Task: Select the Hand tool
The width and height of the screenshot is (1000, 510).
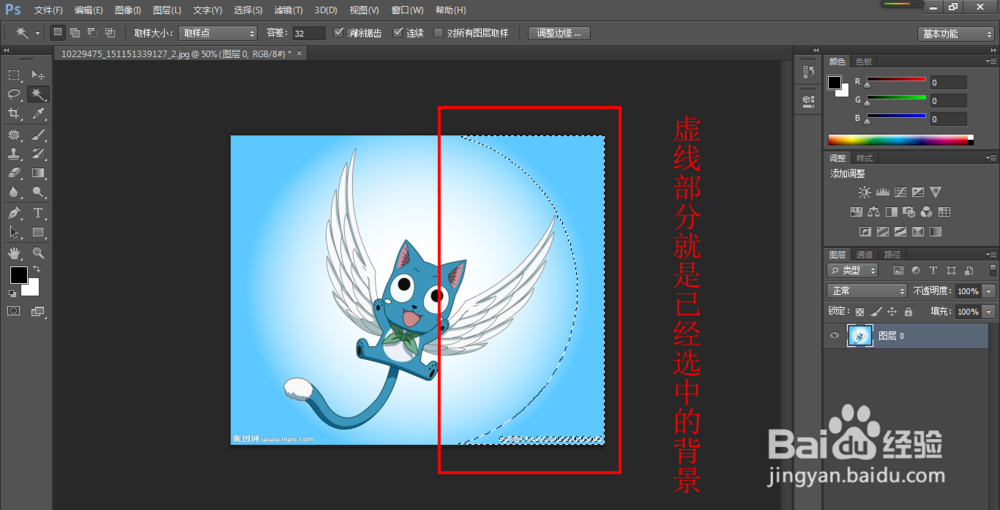Action: click(14, 253)
